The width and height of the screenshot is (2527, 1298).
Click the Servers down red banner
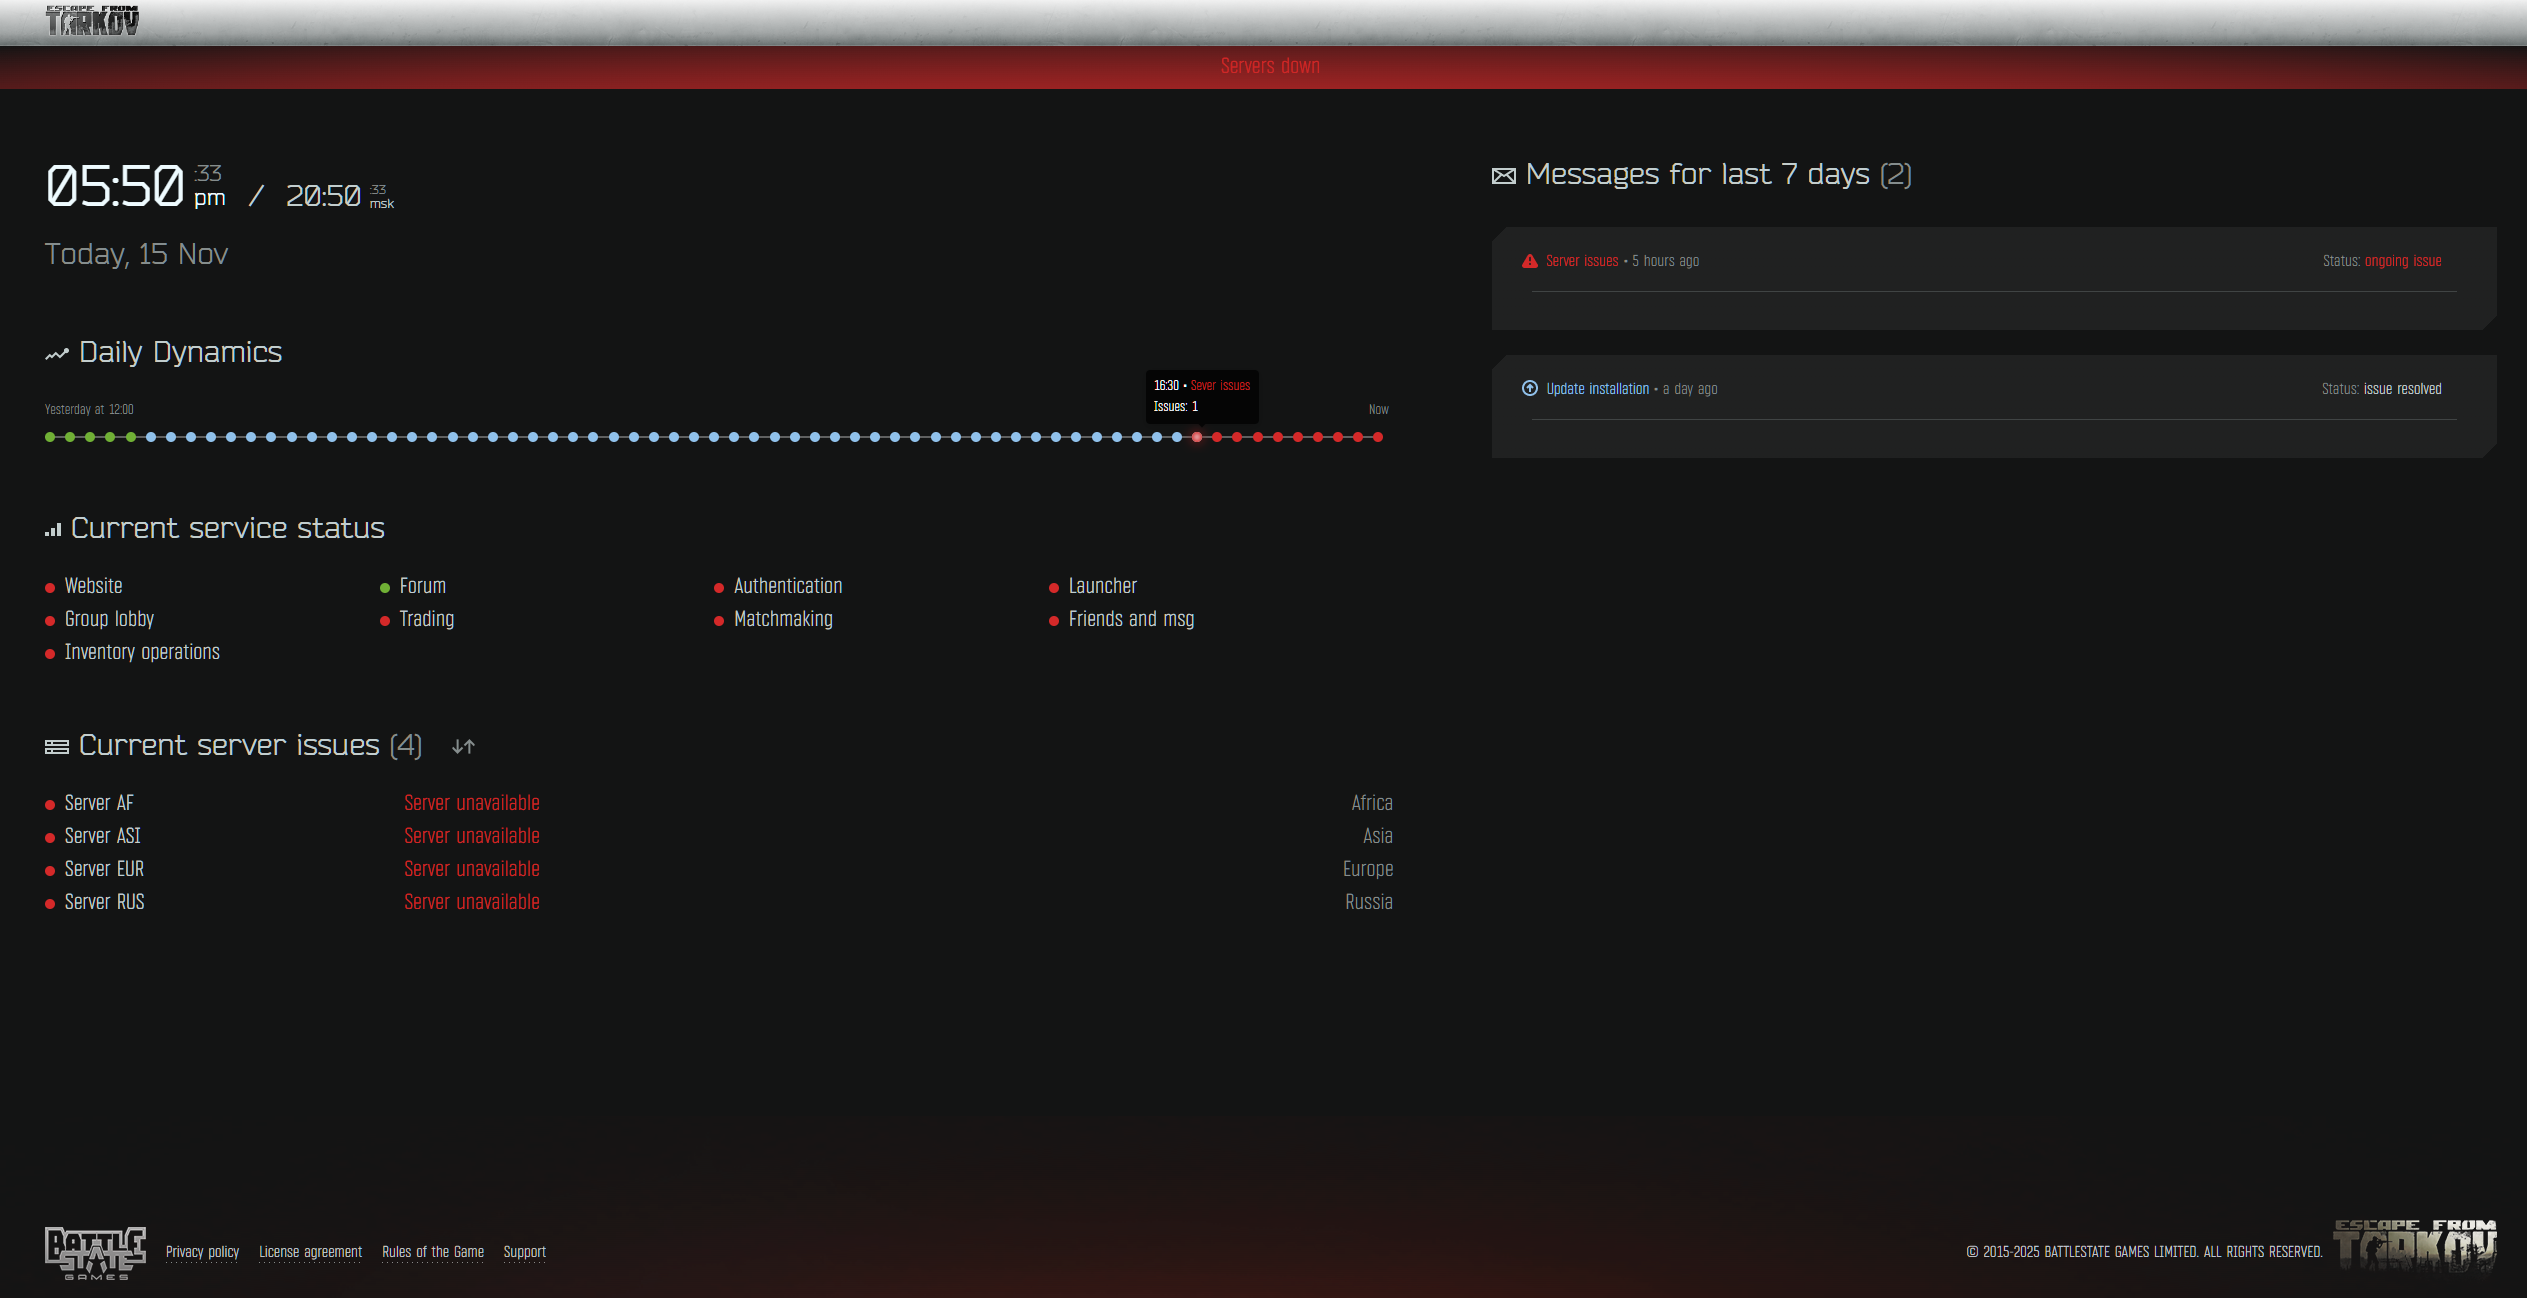[1269, 67]
